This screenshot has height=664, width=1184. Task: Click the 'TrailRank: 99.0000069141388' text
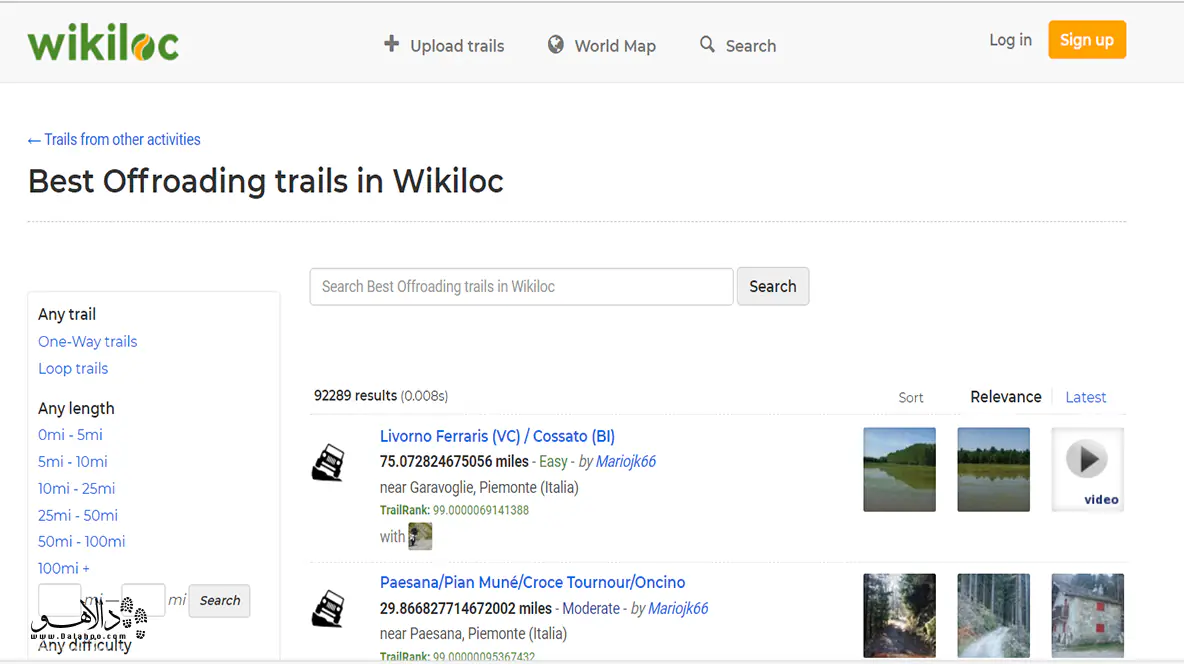tap(454, 510)
